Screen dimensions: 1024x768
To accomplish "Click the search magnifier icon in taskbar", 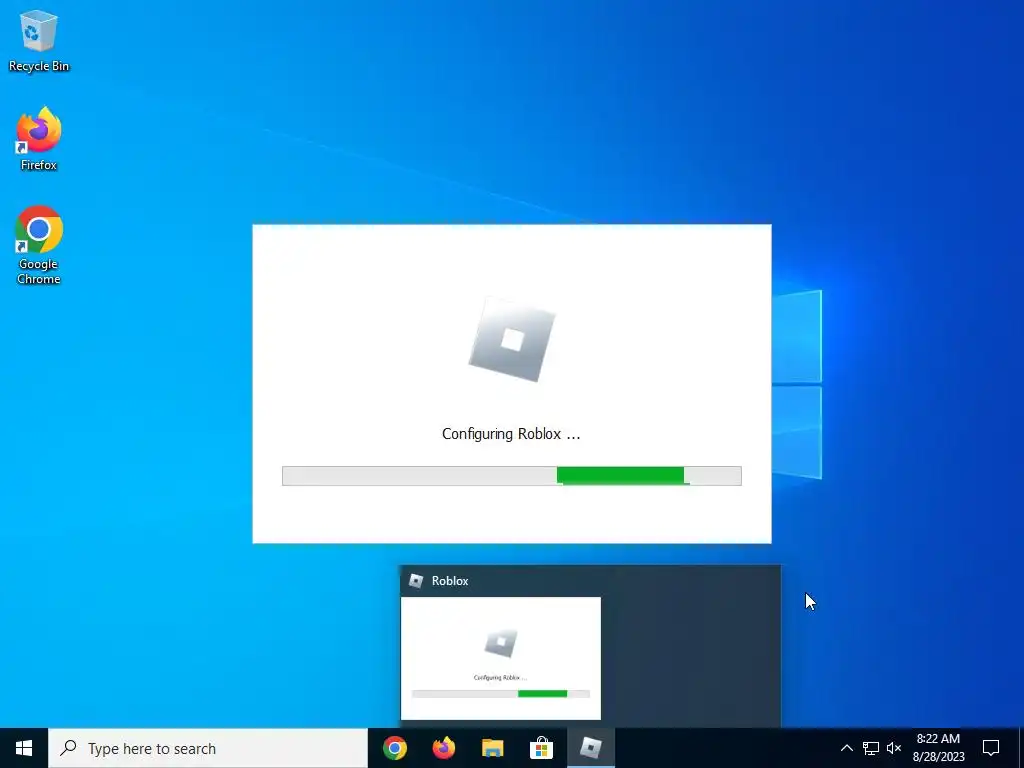I will click(x=69, y=748).
